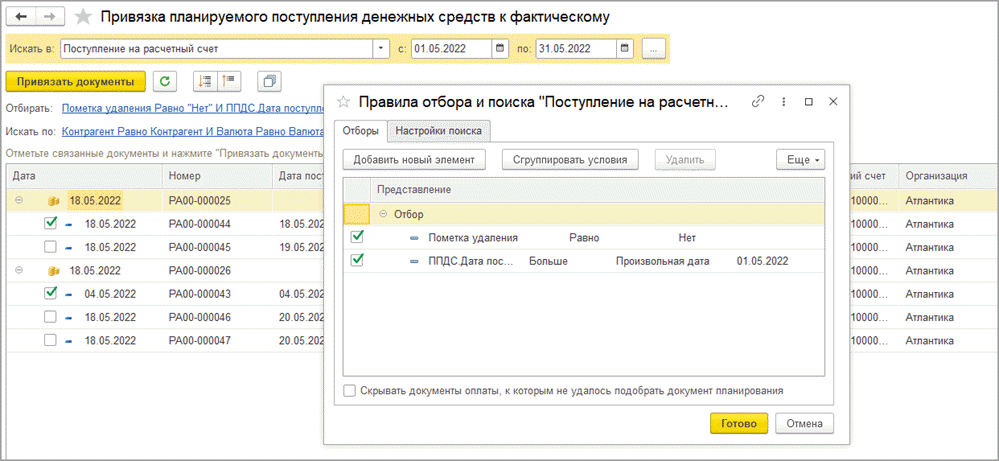The width and height of the screenshot is (999, 461).
Task: Select the 'Отборы' tab
Action: [x=361, y=130]
